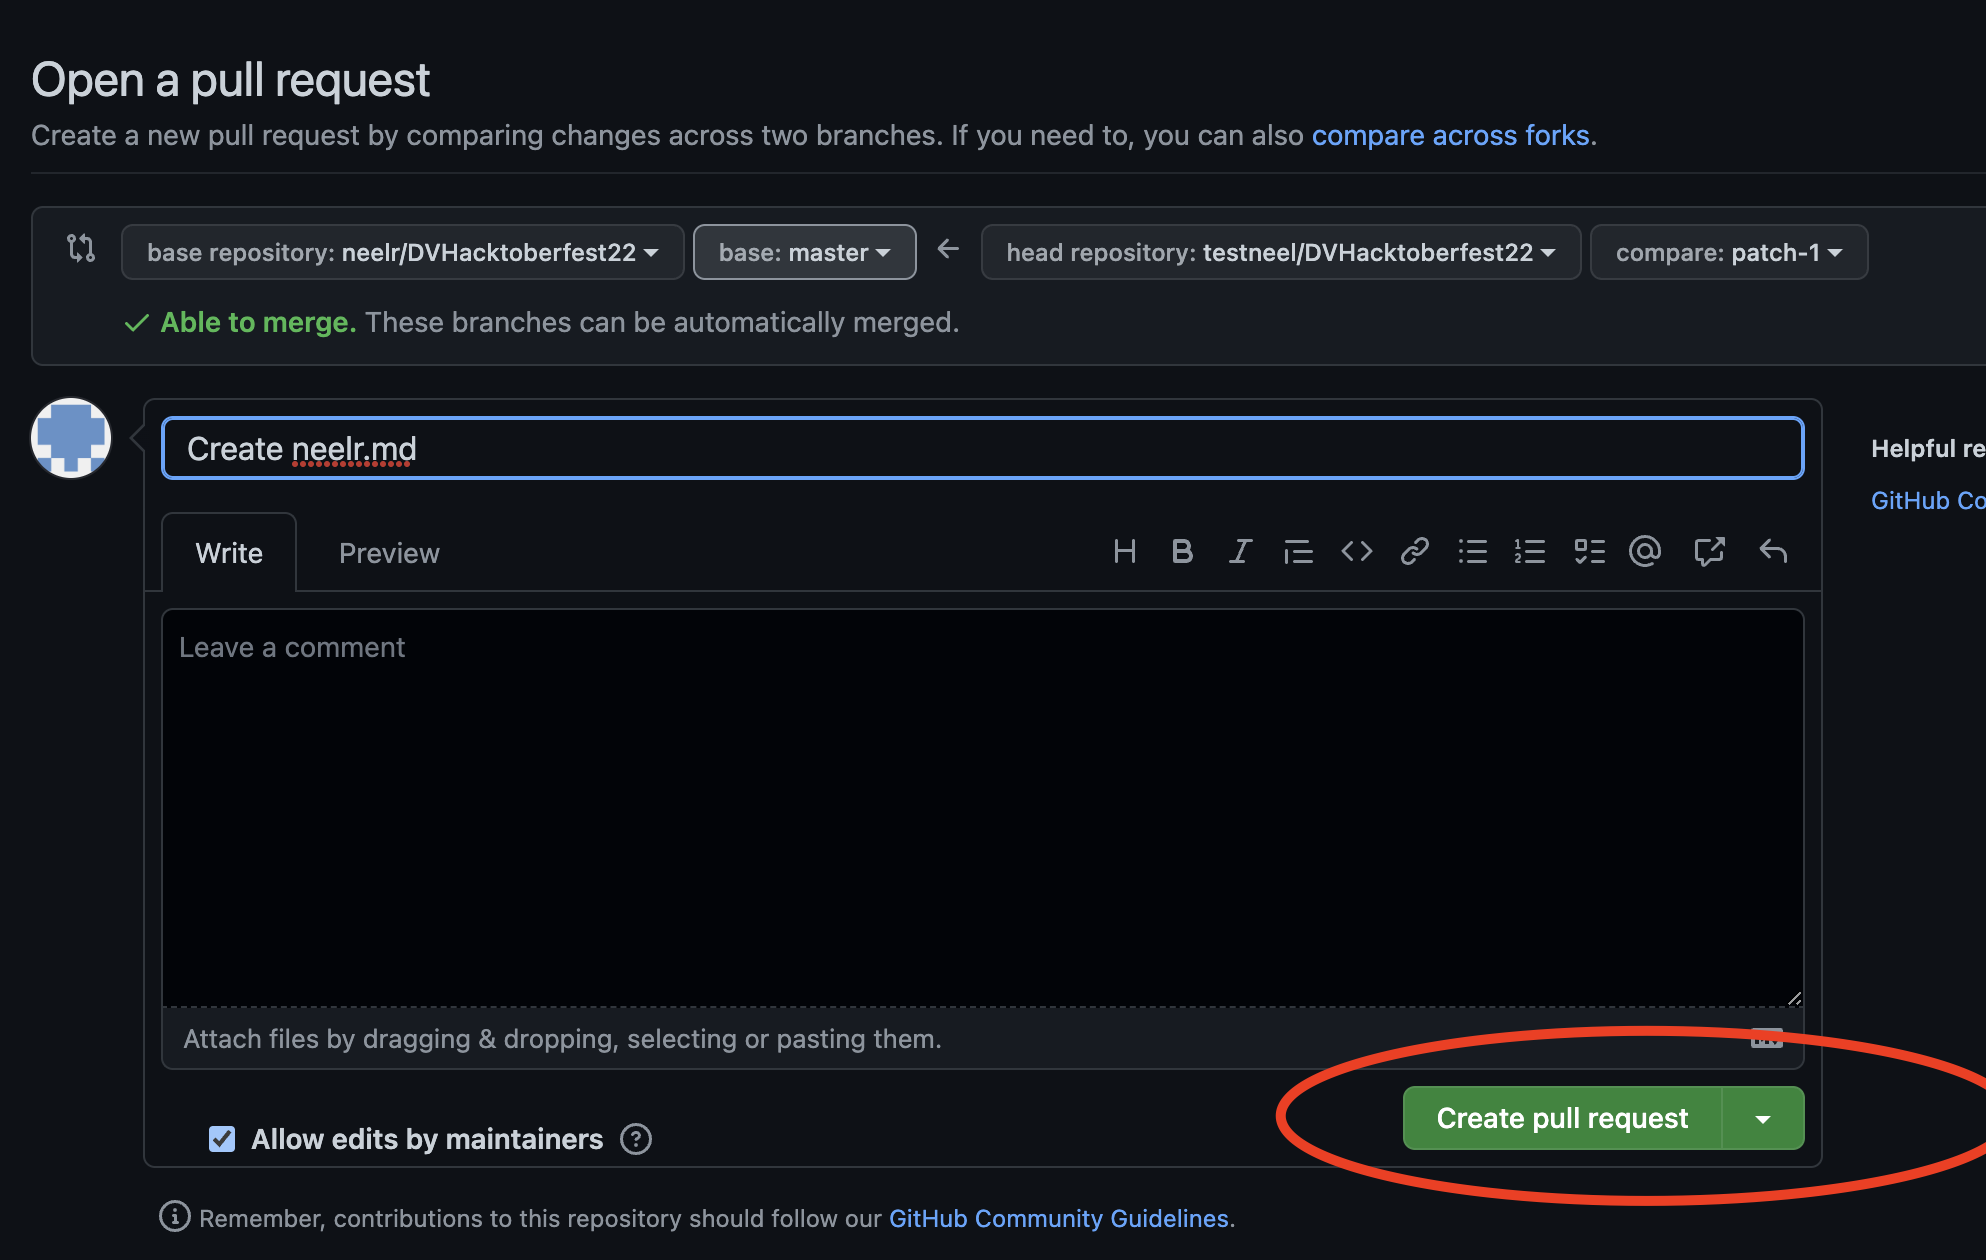1986x1260 pixels.
Task: Add a link with the chain icon
Action: (x=1414, y=551)
